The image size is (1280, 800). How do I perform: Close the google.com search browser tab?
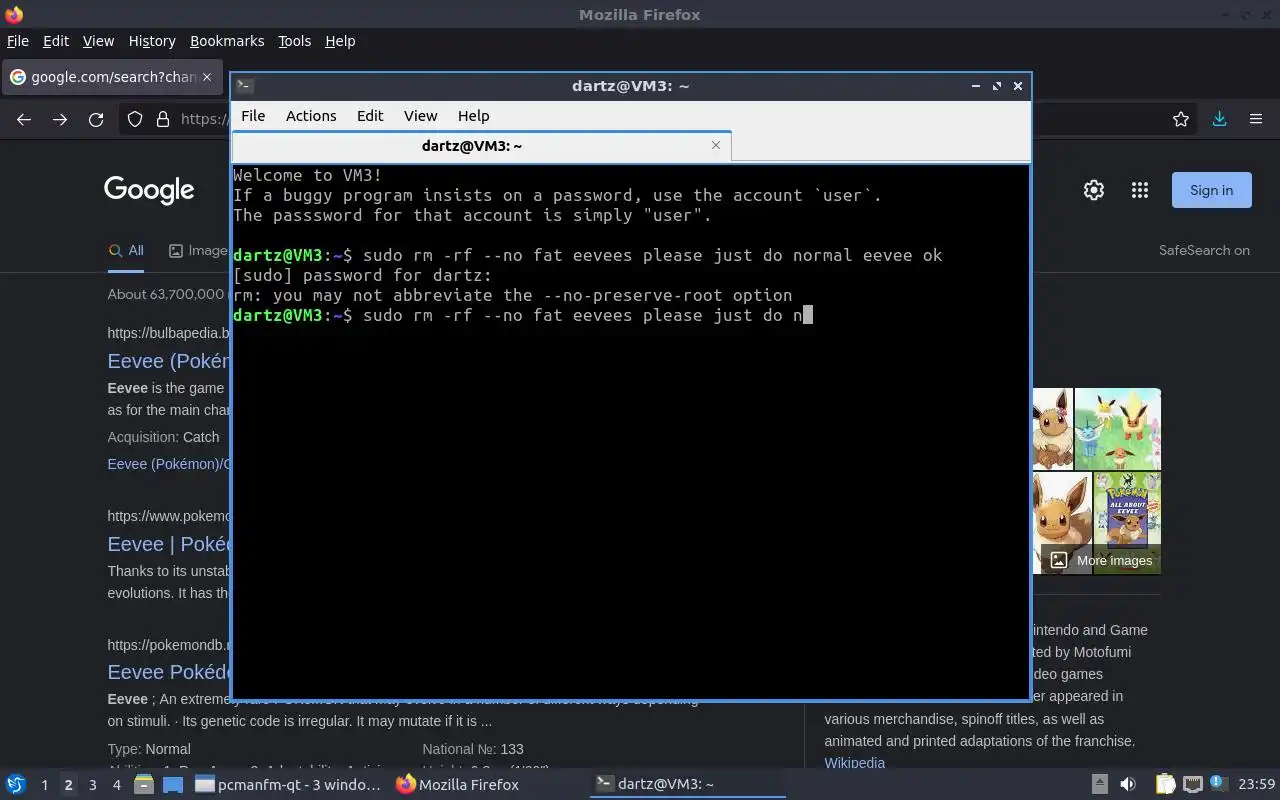pyautogui.click(x=207, y=77)
